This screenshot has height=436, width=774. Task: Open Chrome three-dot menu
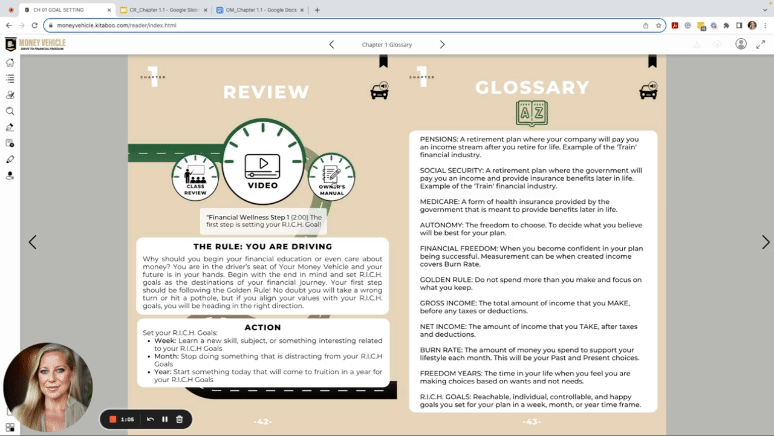pos(765,25)
